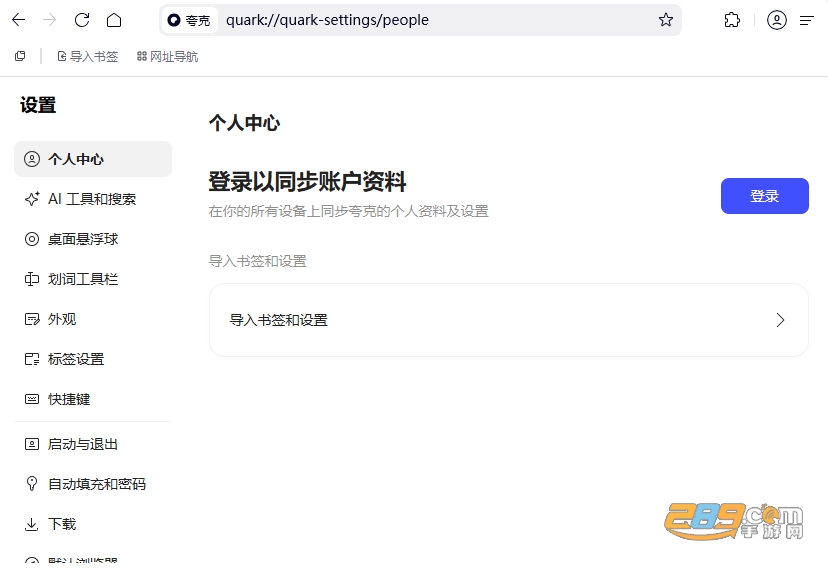Screen dimensions: 828x579
Task: Open the user account avatar icon
Action: [777, 20]
